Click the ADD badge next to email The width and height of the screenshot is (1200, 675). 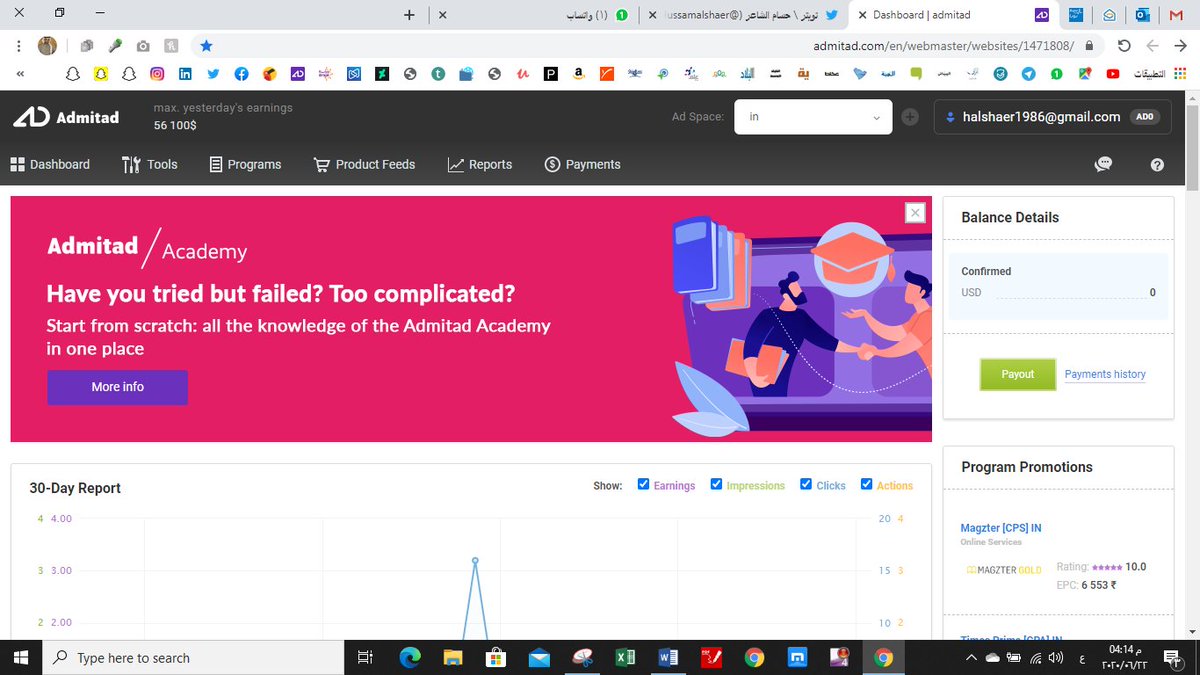1145,117
